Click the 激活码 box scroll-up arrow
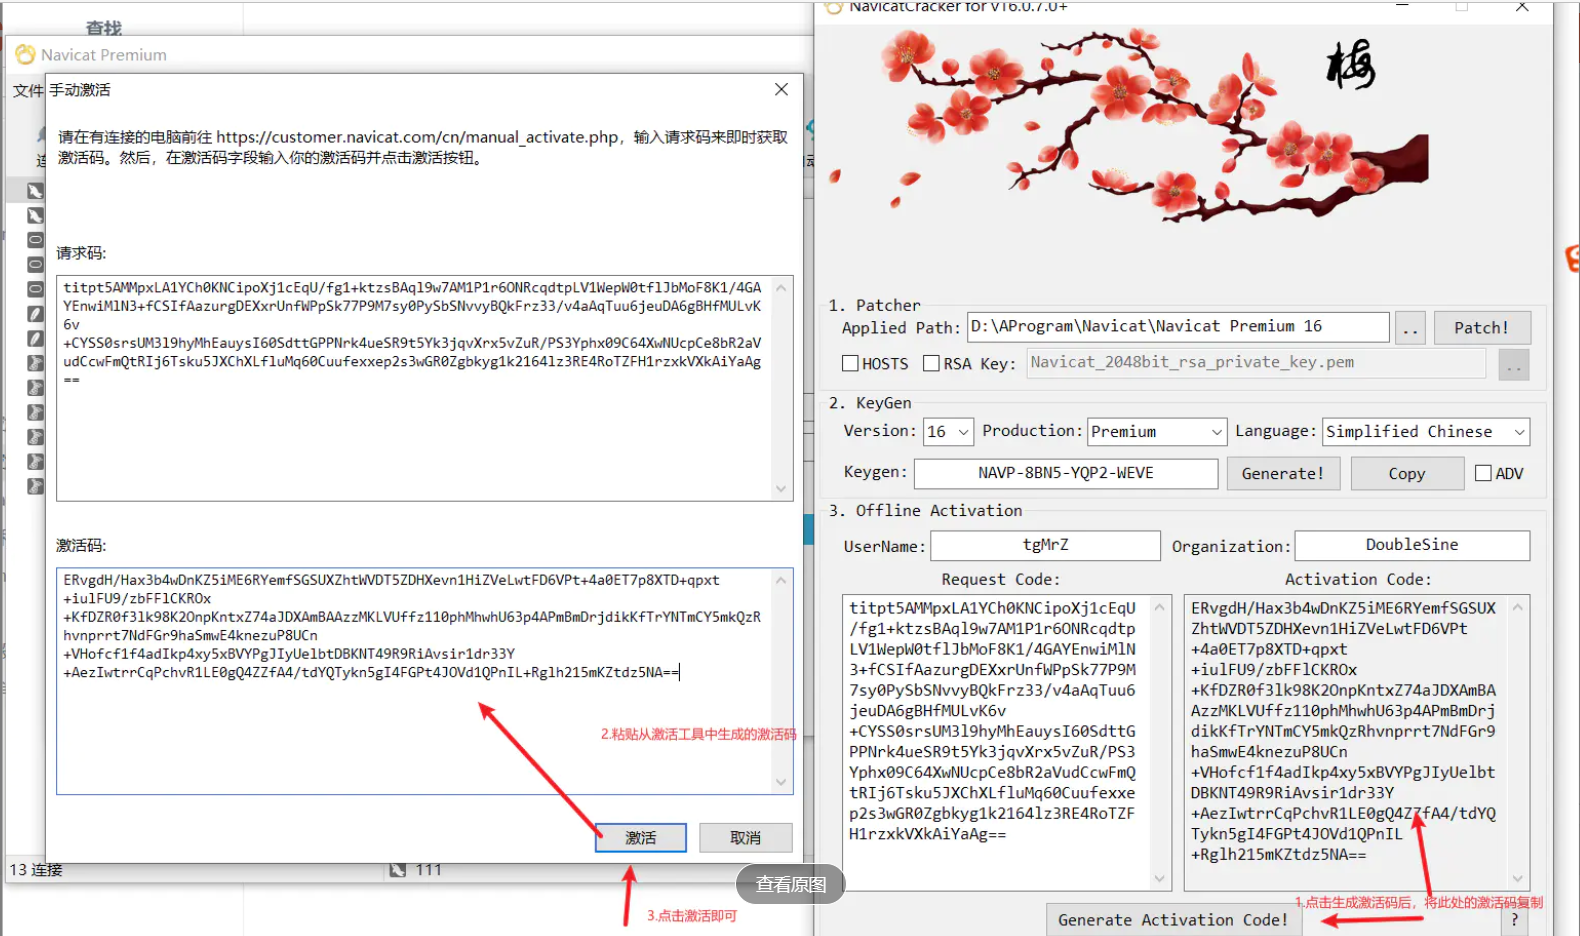Viewport: 1580px width, 936px height. click(x=781, y=580)
